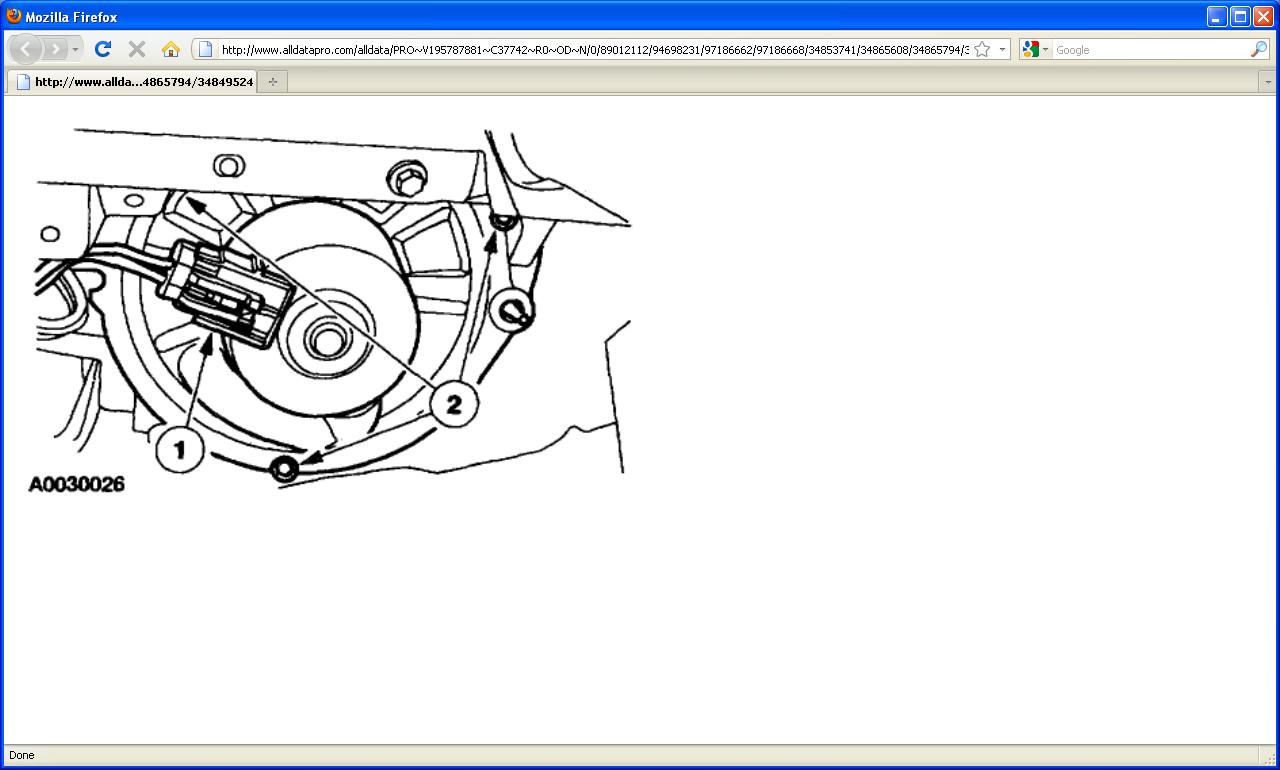This screenshot has height=770, width=1280.
Task: Expand the address bar URL history dropdown
Action: (1002, 49)
